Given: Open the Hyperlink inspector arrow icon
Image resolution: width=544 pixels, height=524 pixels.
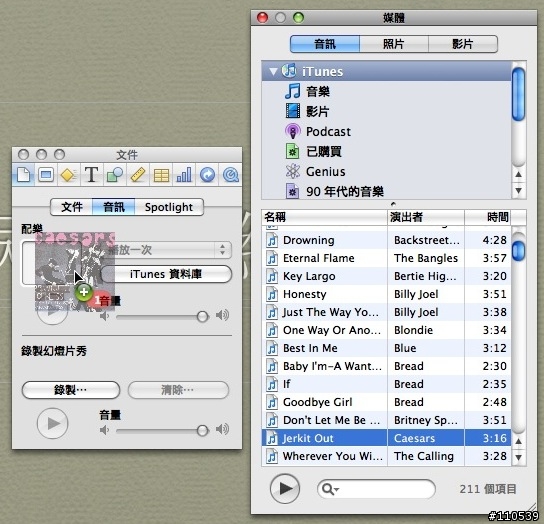Looking at the screenshot, I should pyautogui.click(x=207, y=175).
